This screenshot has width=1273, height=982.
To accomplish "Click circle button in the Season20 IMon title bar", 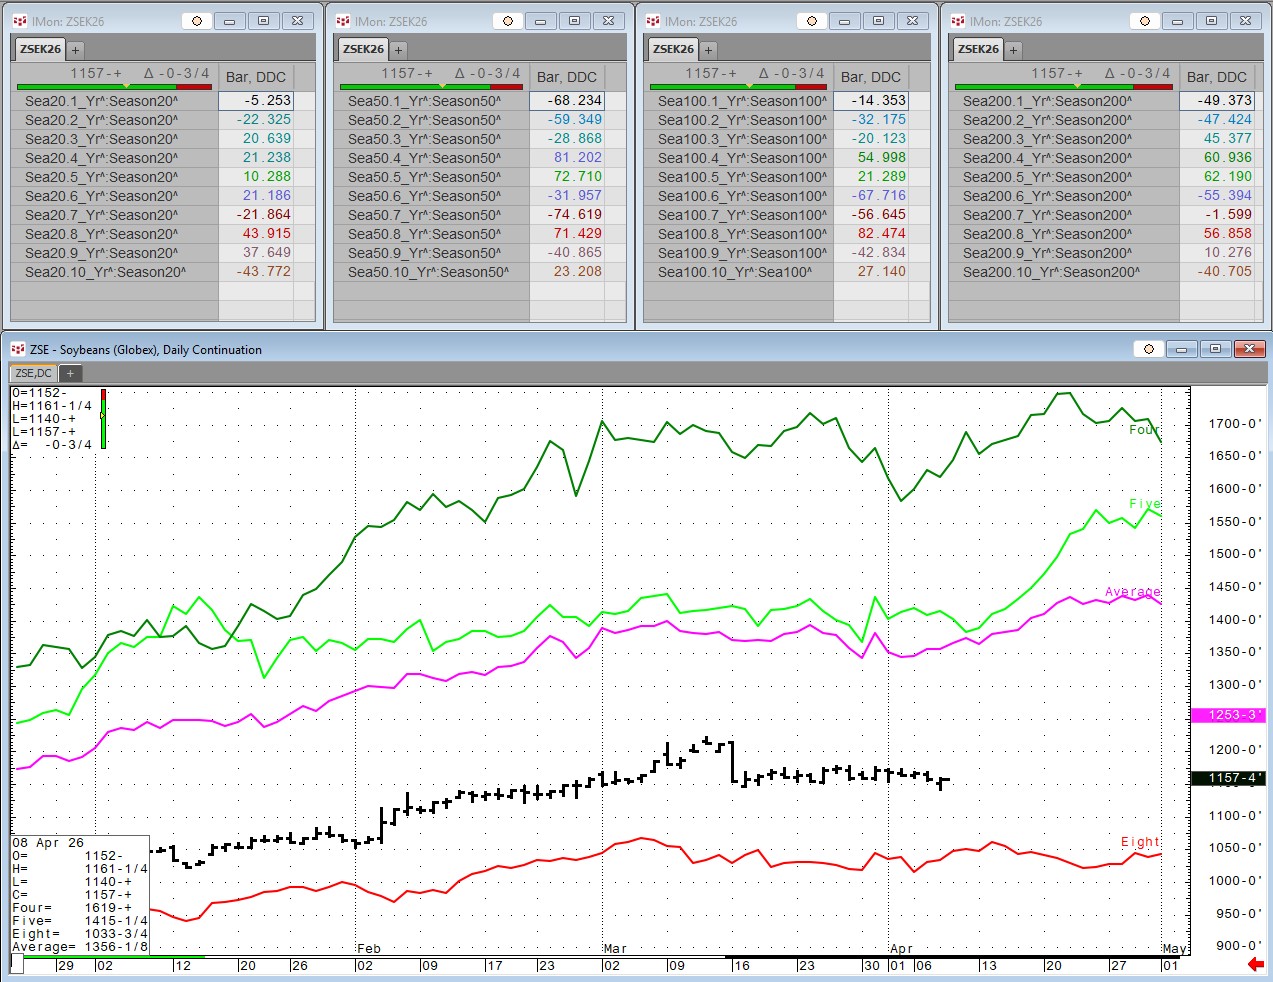I will 196,21.
